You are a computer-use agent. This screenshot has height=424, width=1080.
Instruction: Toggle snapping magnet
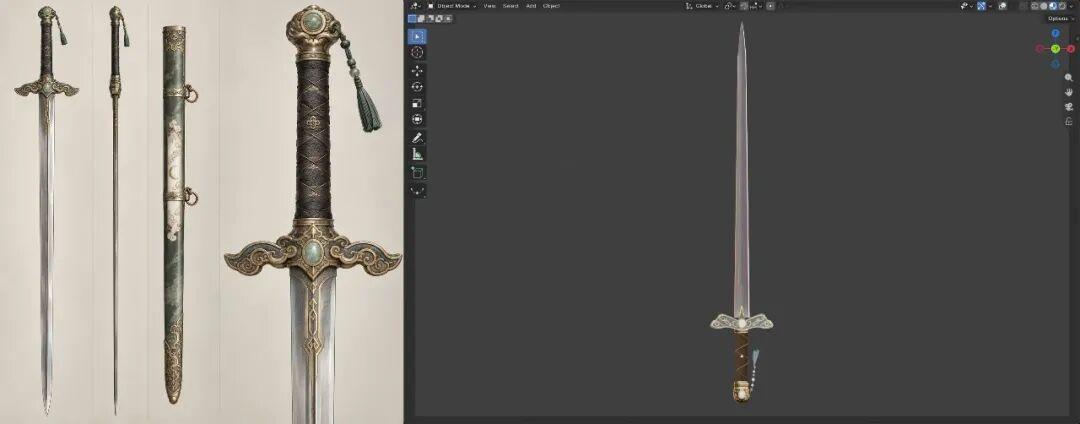tap(744, 6)
